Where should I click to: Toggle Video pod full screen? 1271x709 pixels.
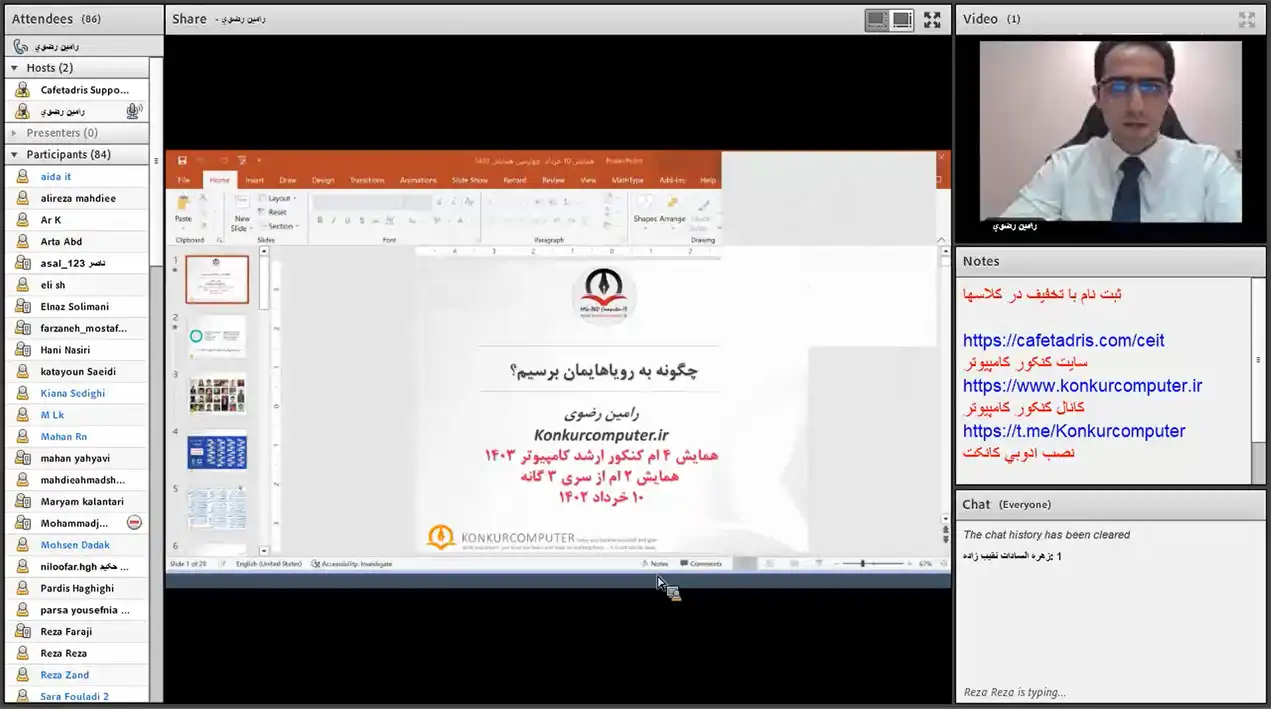tap(1247, 19)
